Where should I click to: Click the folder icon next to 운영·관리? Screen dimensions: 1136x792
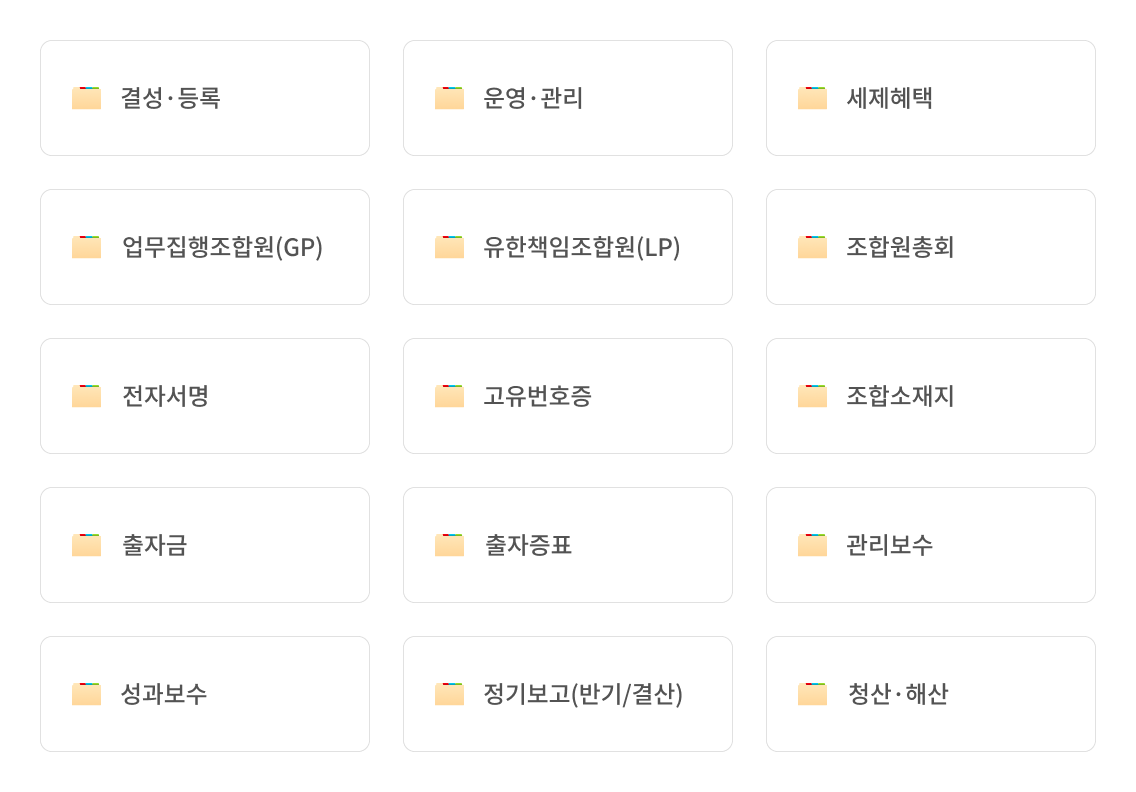[449, 98]
